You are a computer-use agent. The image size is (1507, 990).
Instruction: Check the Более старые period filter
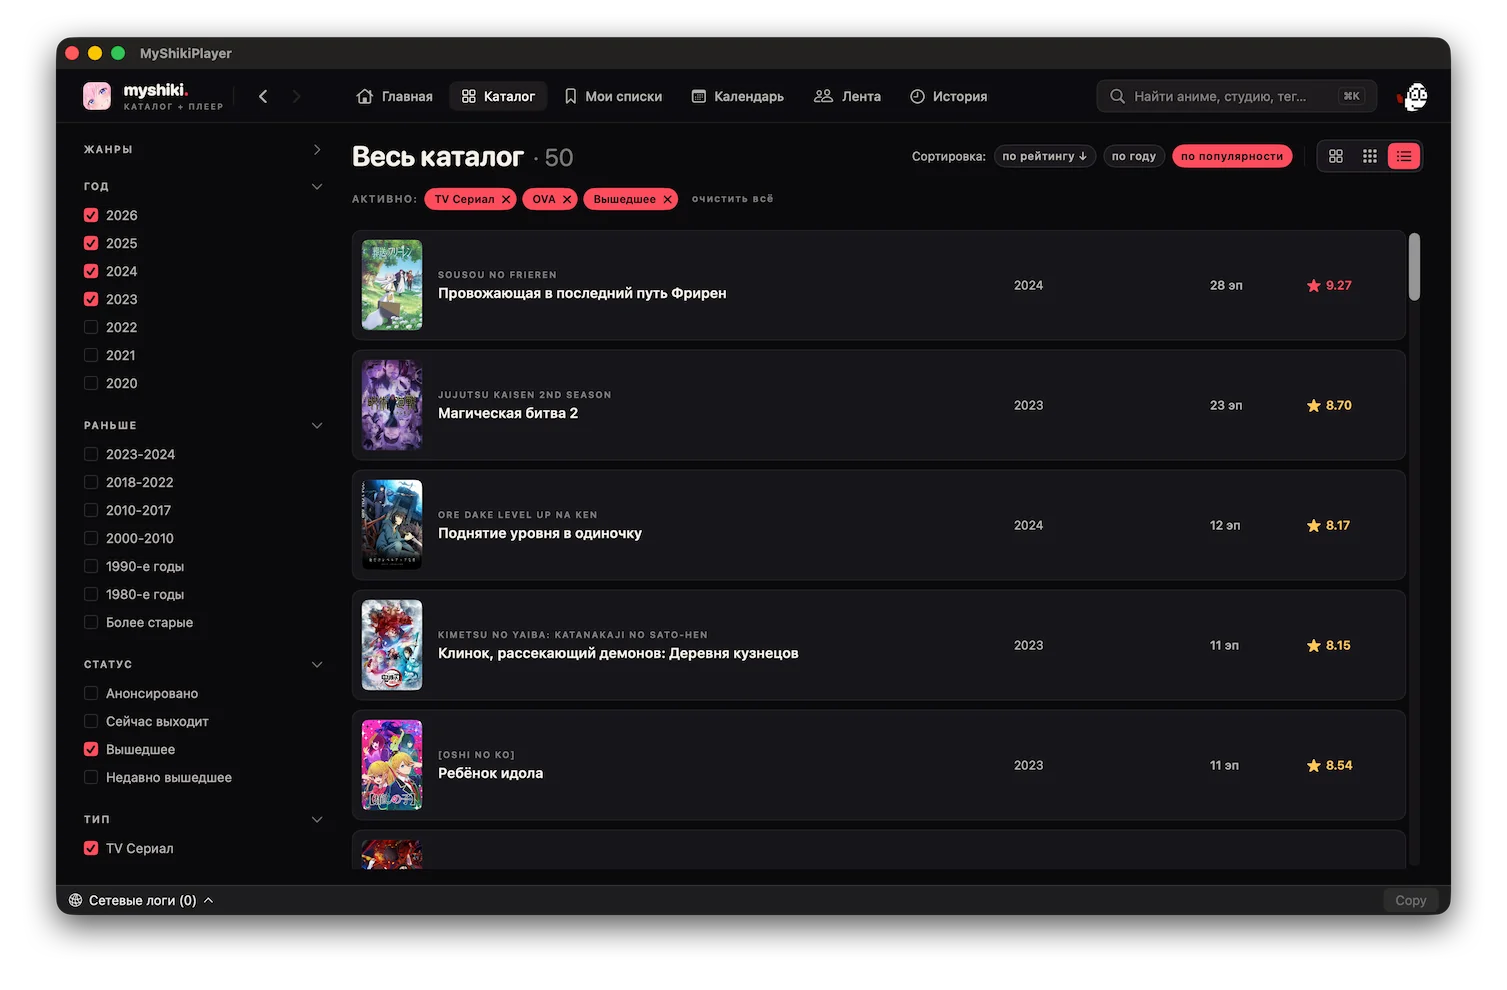click(91, 622)
